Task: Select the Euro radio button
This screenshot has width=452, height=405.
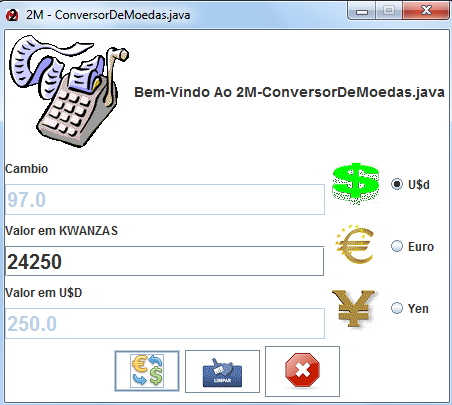Action: [x=397, y=246]
